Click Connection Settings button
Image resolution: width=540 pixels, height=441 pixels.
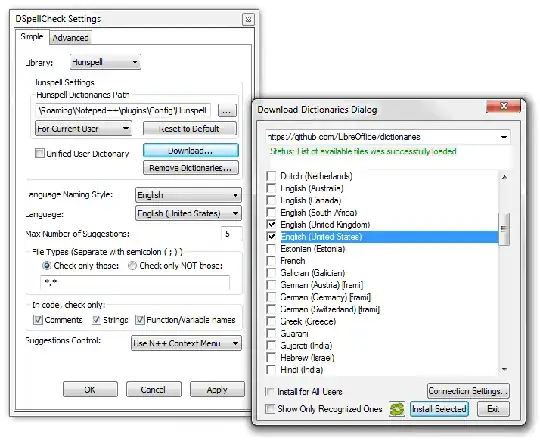[468, 391]
